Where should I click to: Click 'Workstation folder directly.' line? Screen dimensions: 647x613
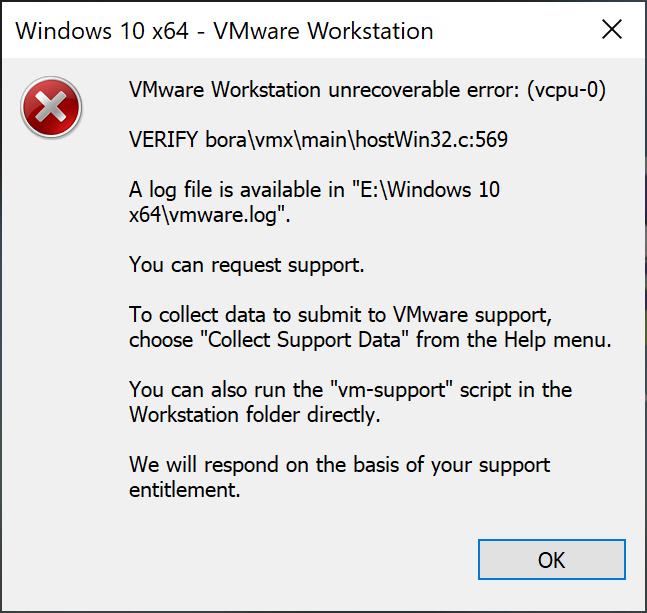(x=254, y=415)
